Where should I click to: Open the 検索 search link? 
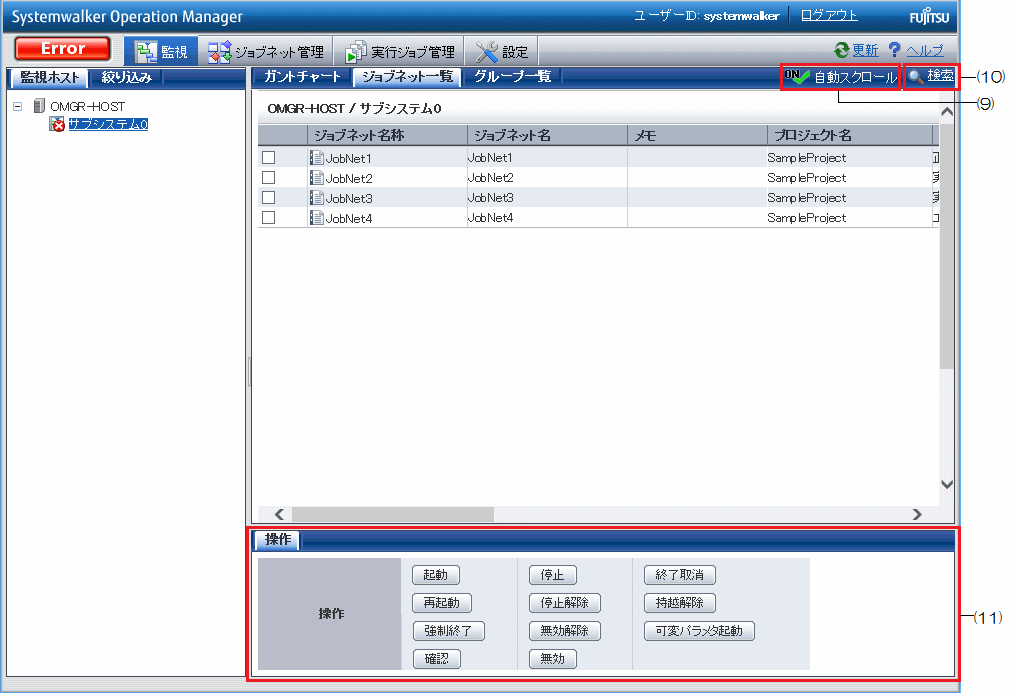click(940, 76)
